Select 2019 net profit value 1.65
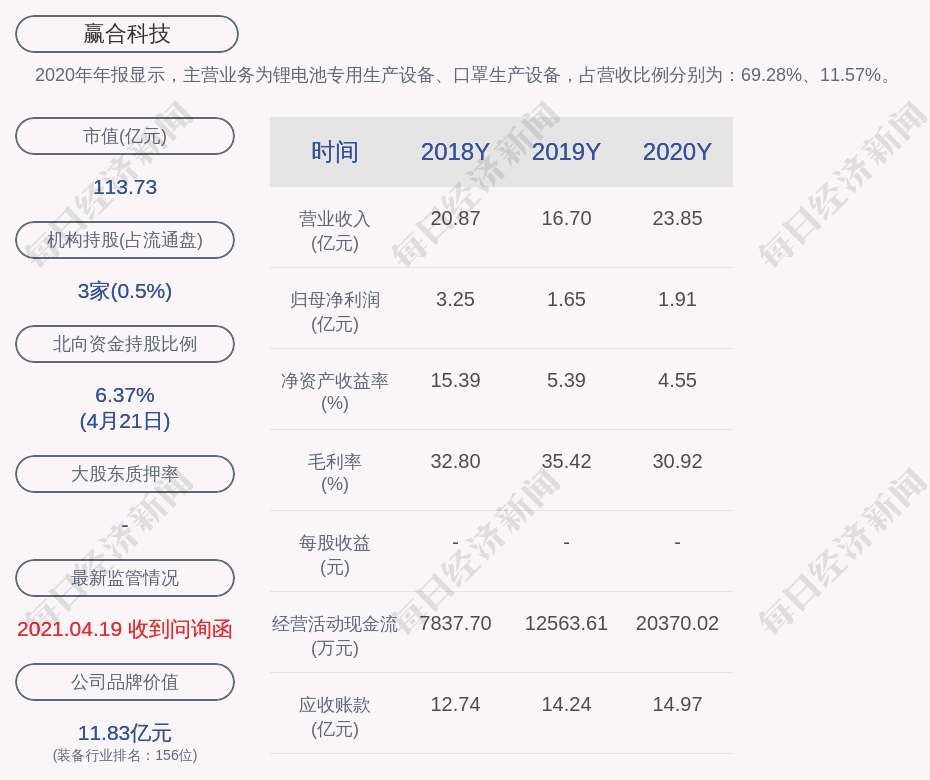Screen dimensions: 930x780 (566, 300)
